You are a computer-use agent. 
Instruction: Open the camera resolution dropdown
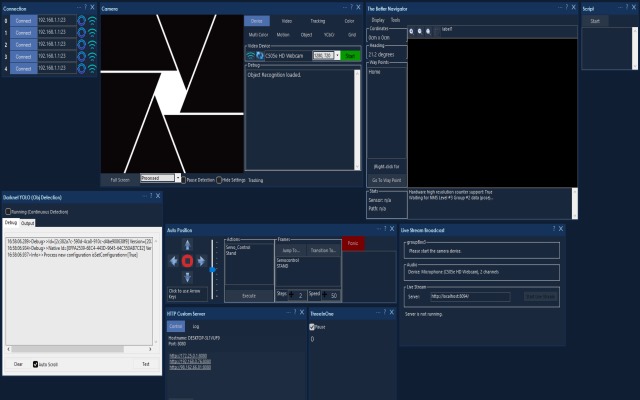pyautogui.click(x=337, y=56)
